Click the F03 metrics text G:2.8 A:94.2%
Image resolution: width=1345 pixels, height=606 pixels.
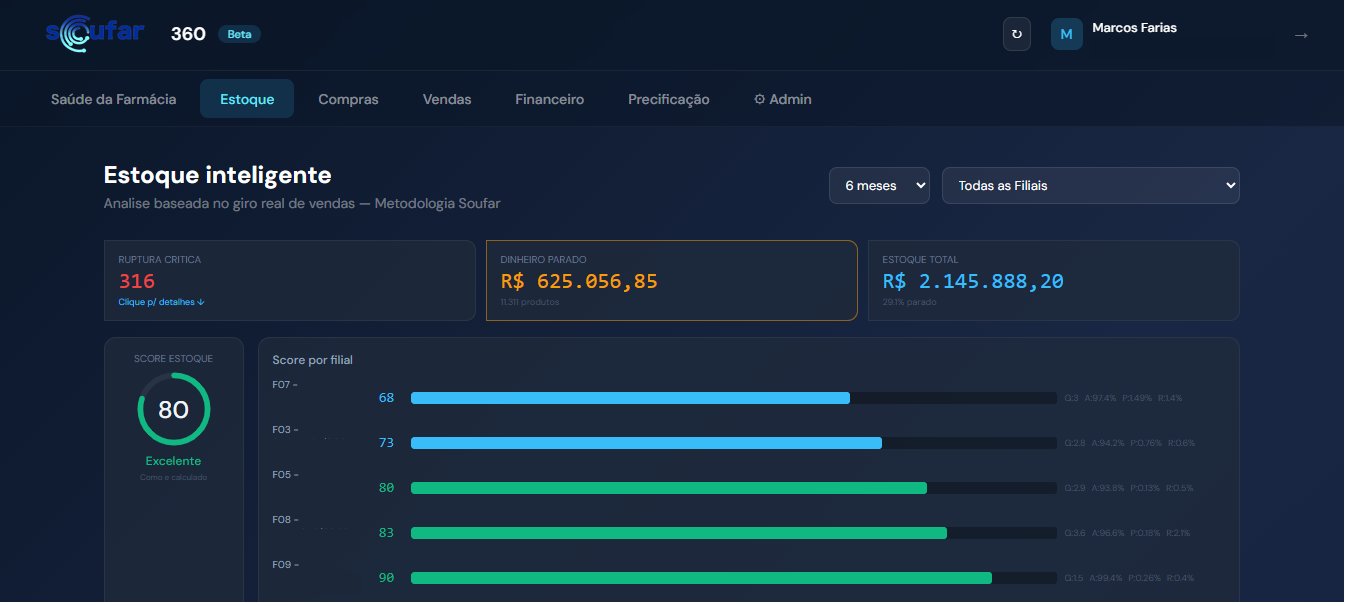pos(1130,443)
